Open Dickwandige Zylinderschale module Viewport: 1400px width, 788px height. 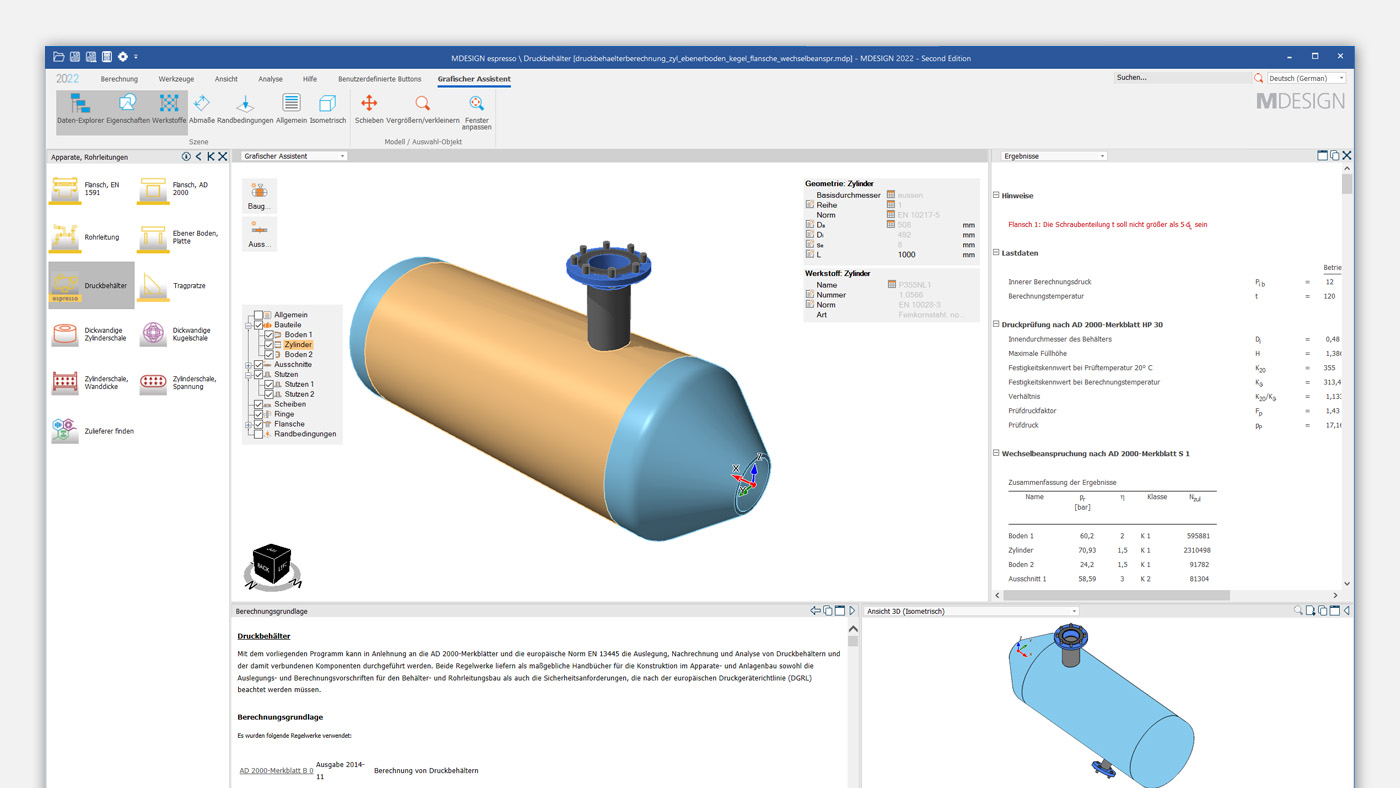pyautogui.click(x=91, y=334)
